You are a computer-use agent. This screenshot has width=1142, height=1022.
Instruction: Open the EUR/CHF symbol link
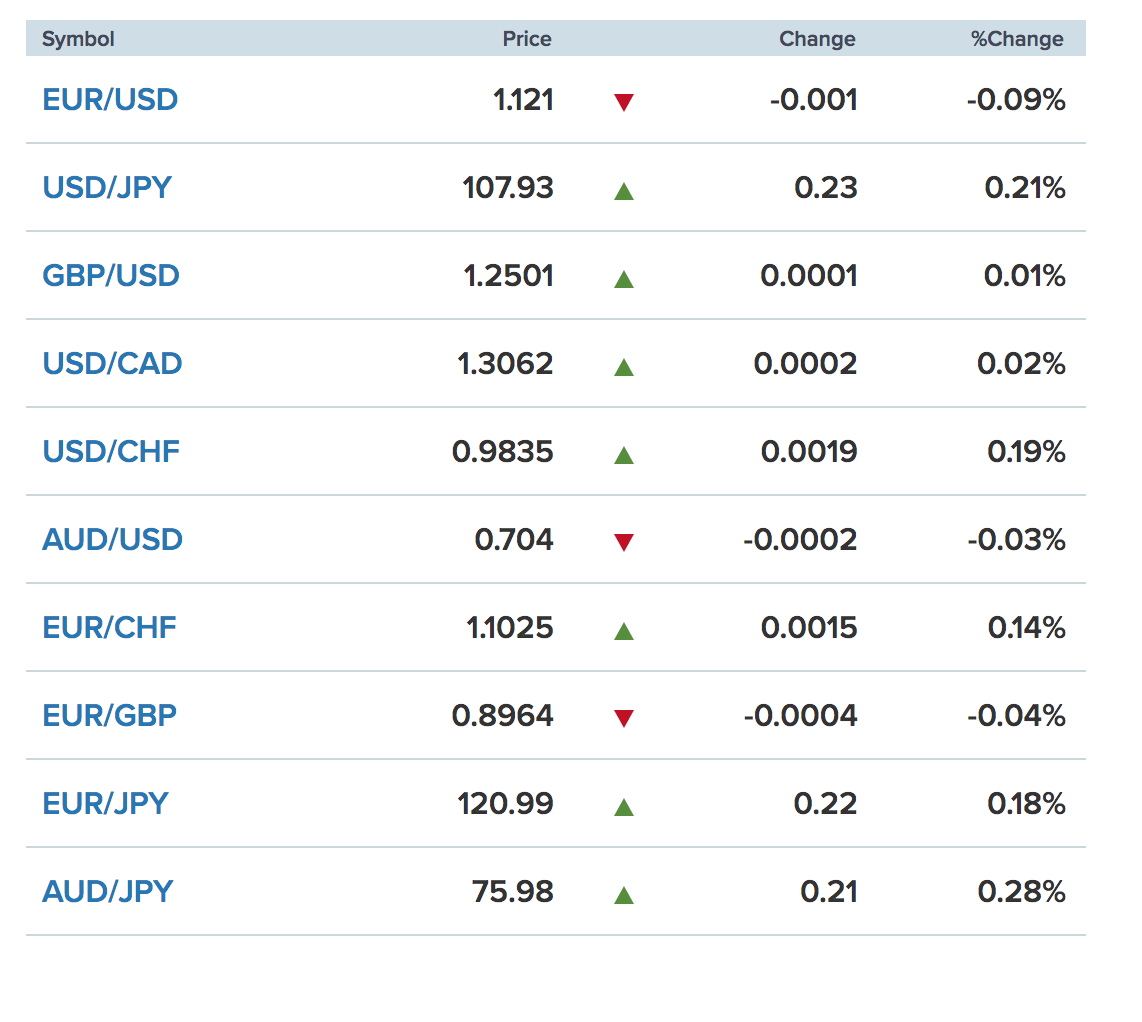[109, 628]
